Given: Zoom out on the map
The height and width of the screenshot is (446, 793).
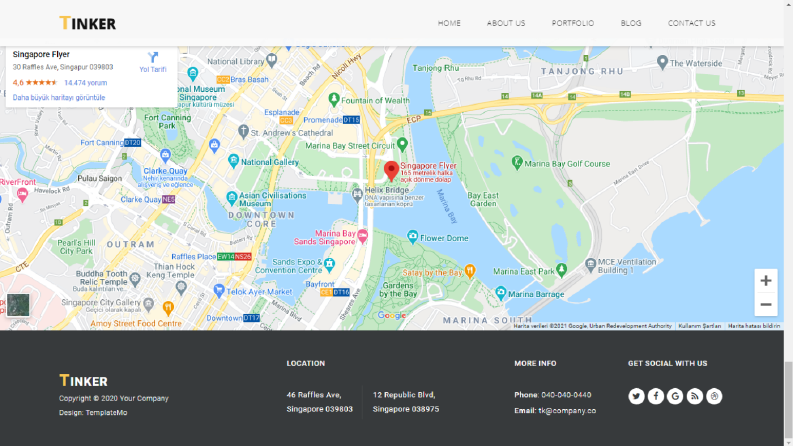Looking at the screenshot, I should click(766, 304).
